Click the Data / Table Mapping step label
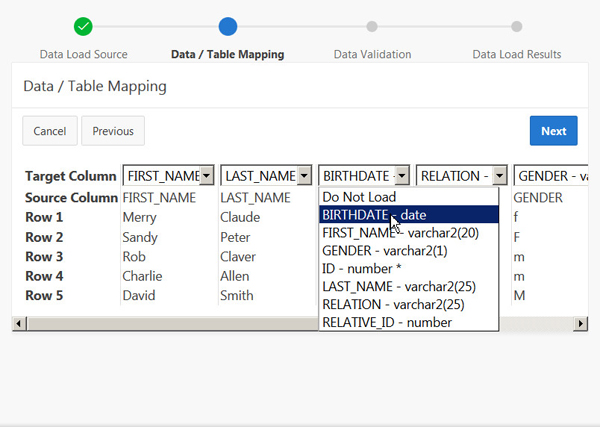This screenshot has width=600, height=427. click(228, 54)
